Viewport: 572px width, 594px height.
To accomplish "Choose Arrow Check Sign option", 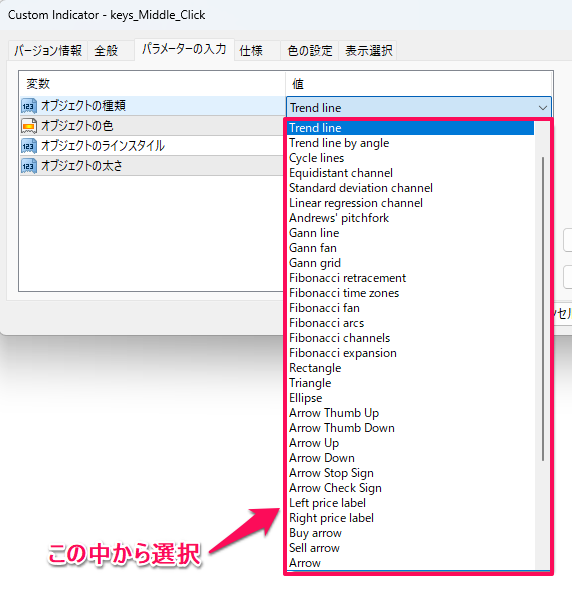I will [410, 488].
